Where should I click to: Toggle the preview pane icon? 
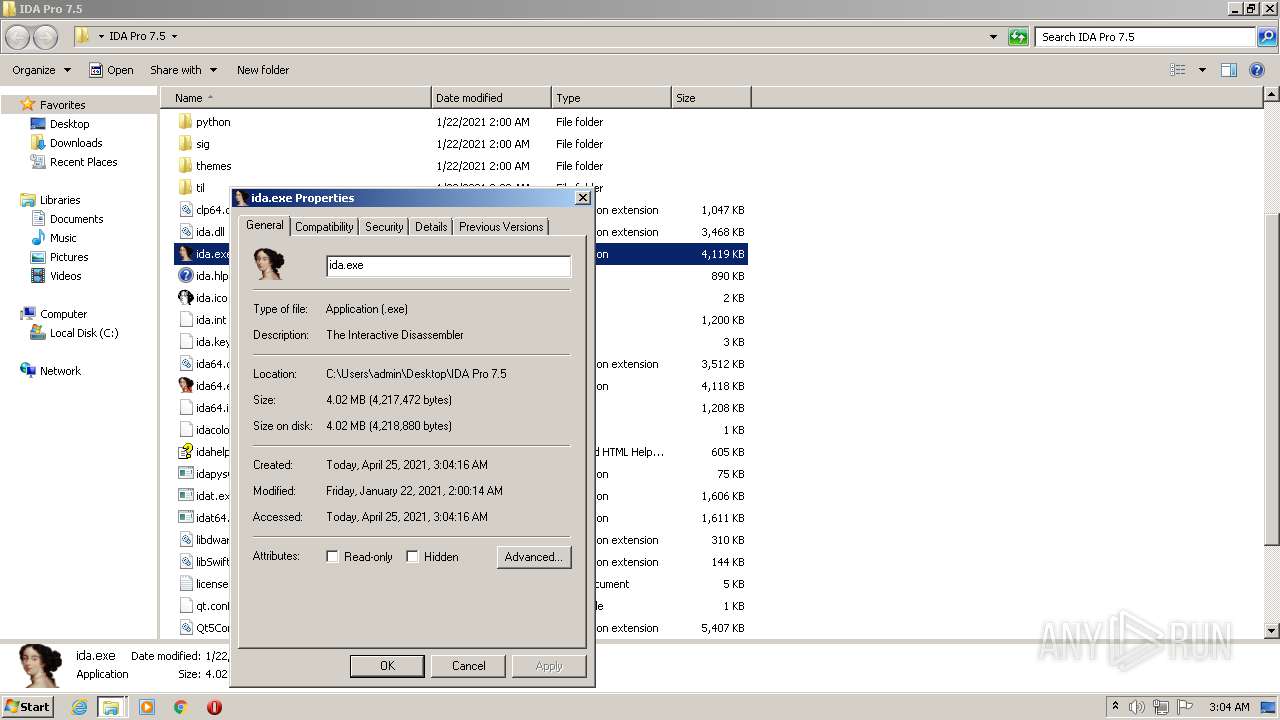pos(1229,70)
